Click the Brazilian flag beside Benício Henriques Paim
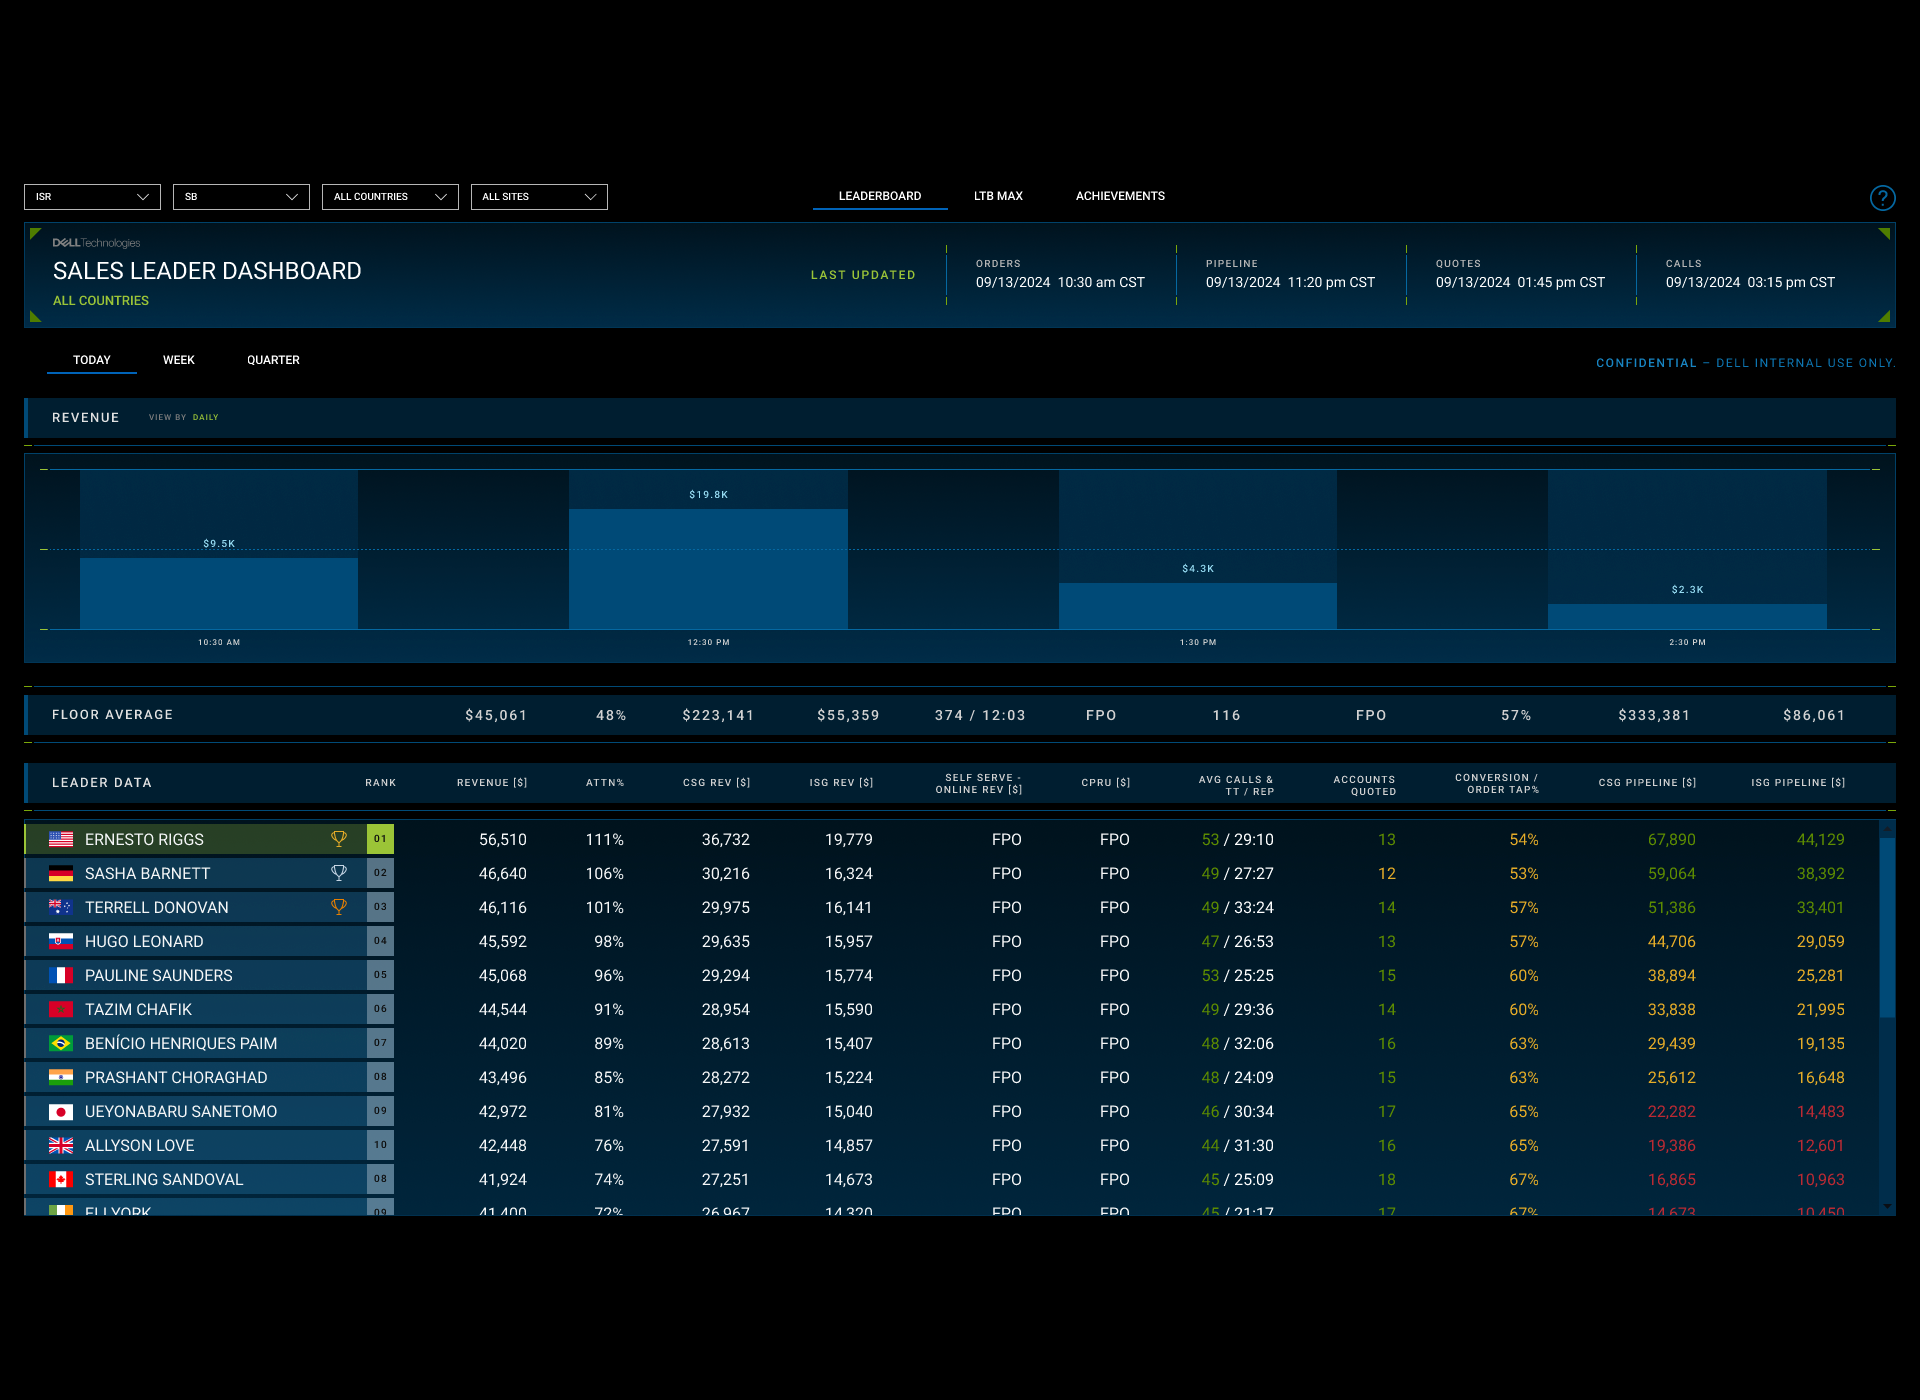 (x=61, y=1044)
